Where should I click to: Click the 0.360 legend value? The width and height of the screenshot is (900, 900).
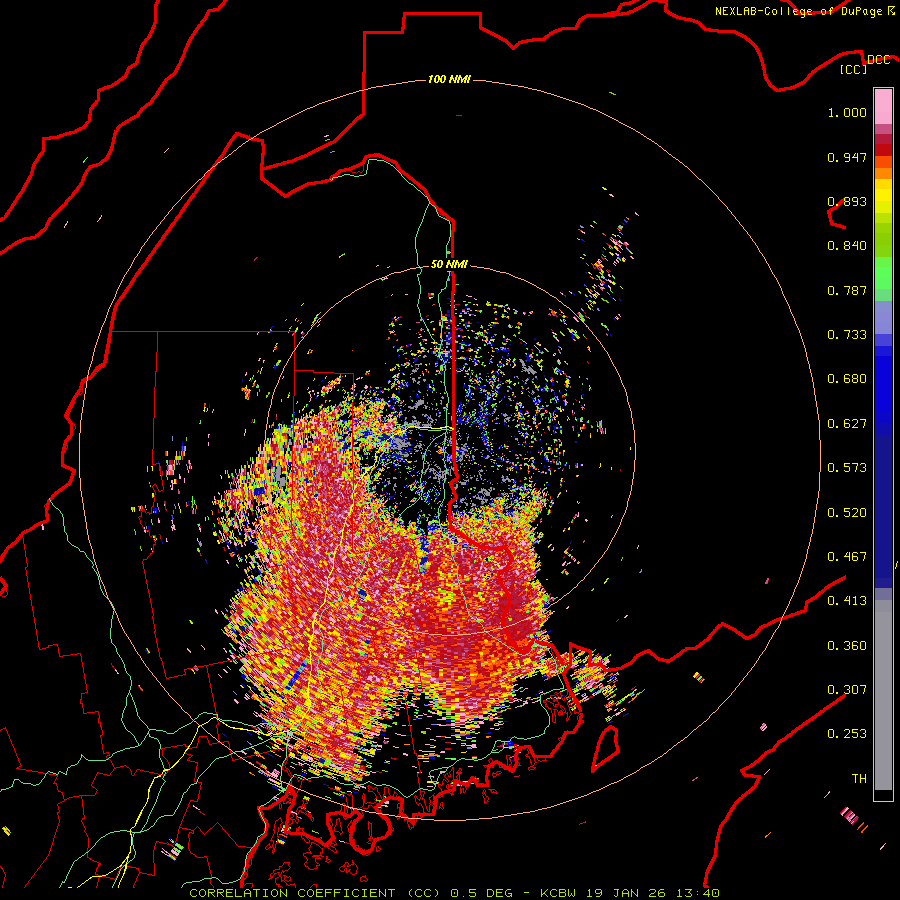[847, 646]
